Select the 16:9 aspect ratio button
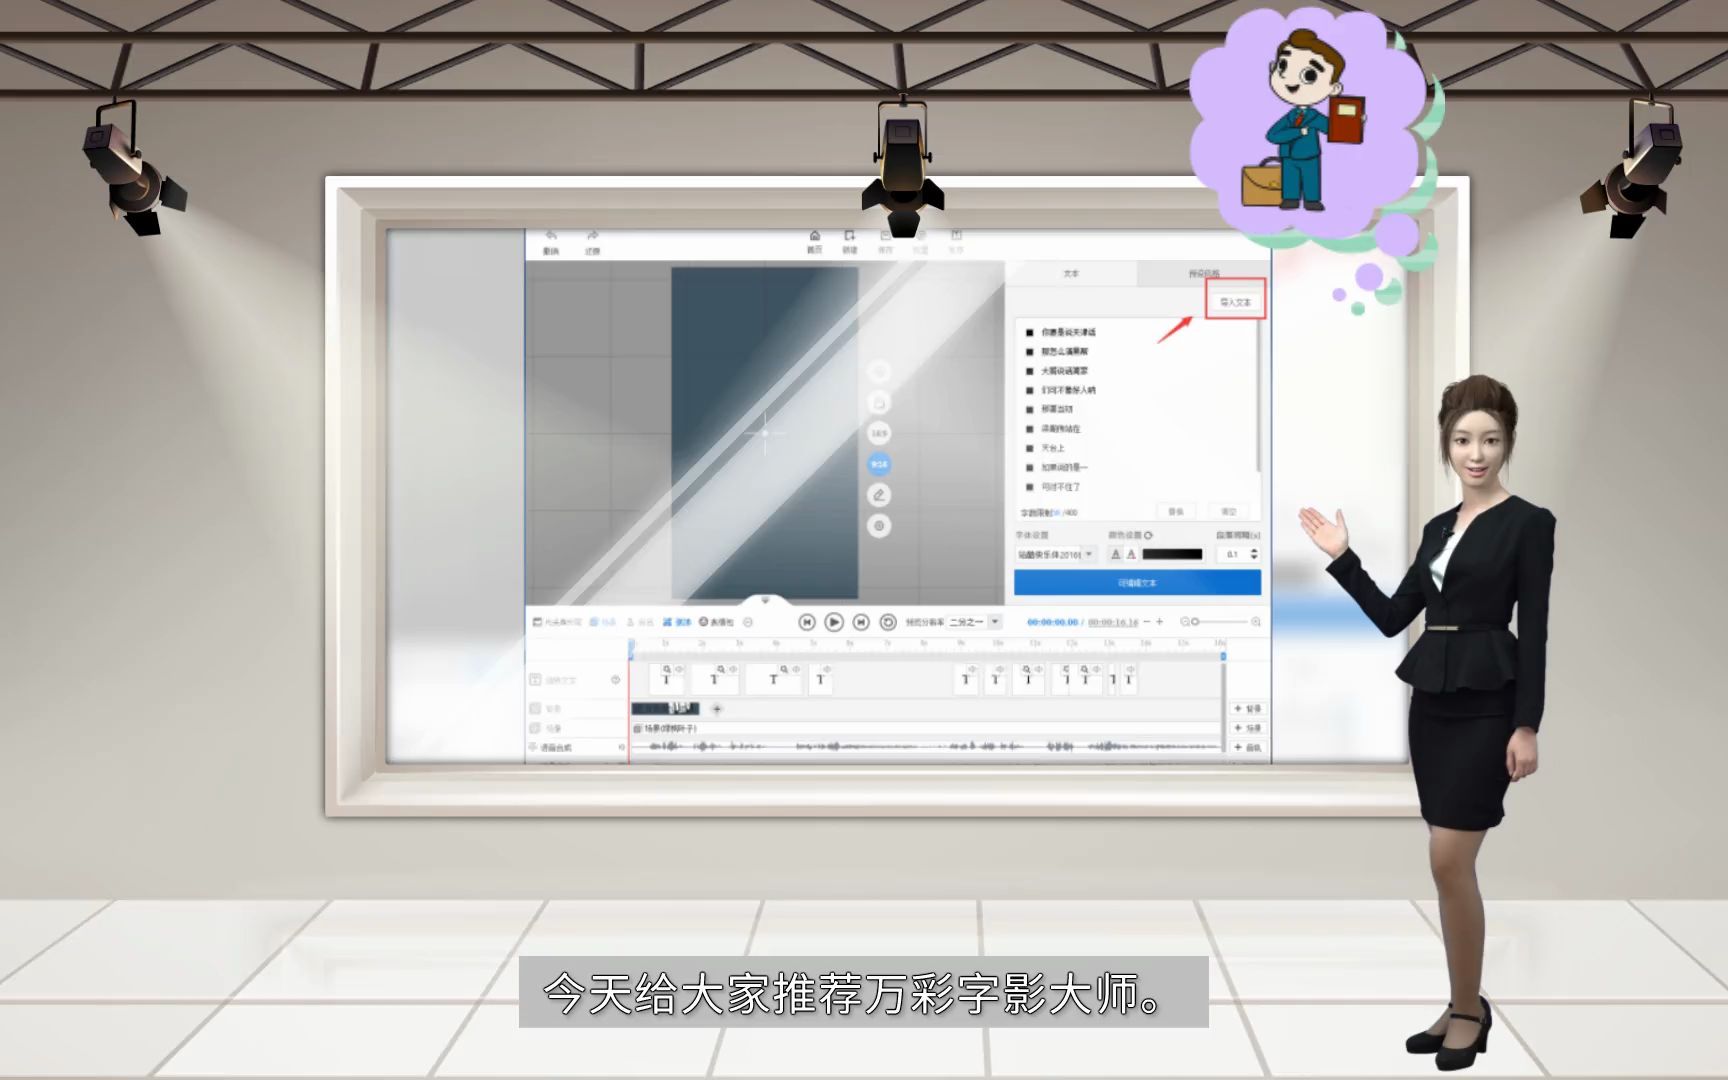The width and height of the screenshot is (1728, 1080). 879,433
